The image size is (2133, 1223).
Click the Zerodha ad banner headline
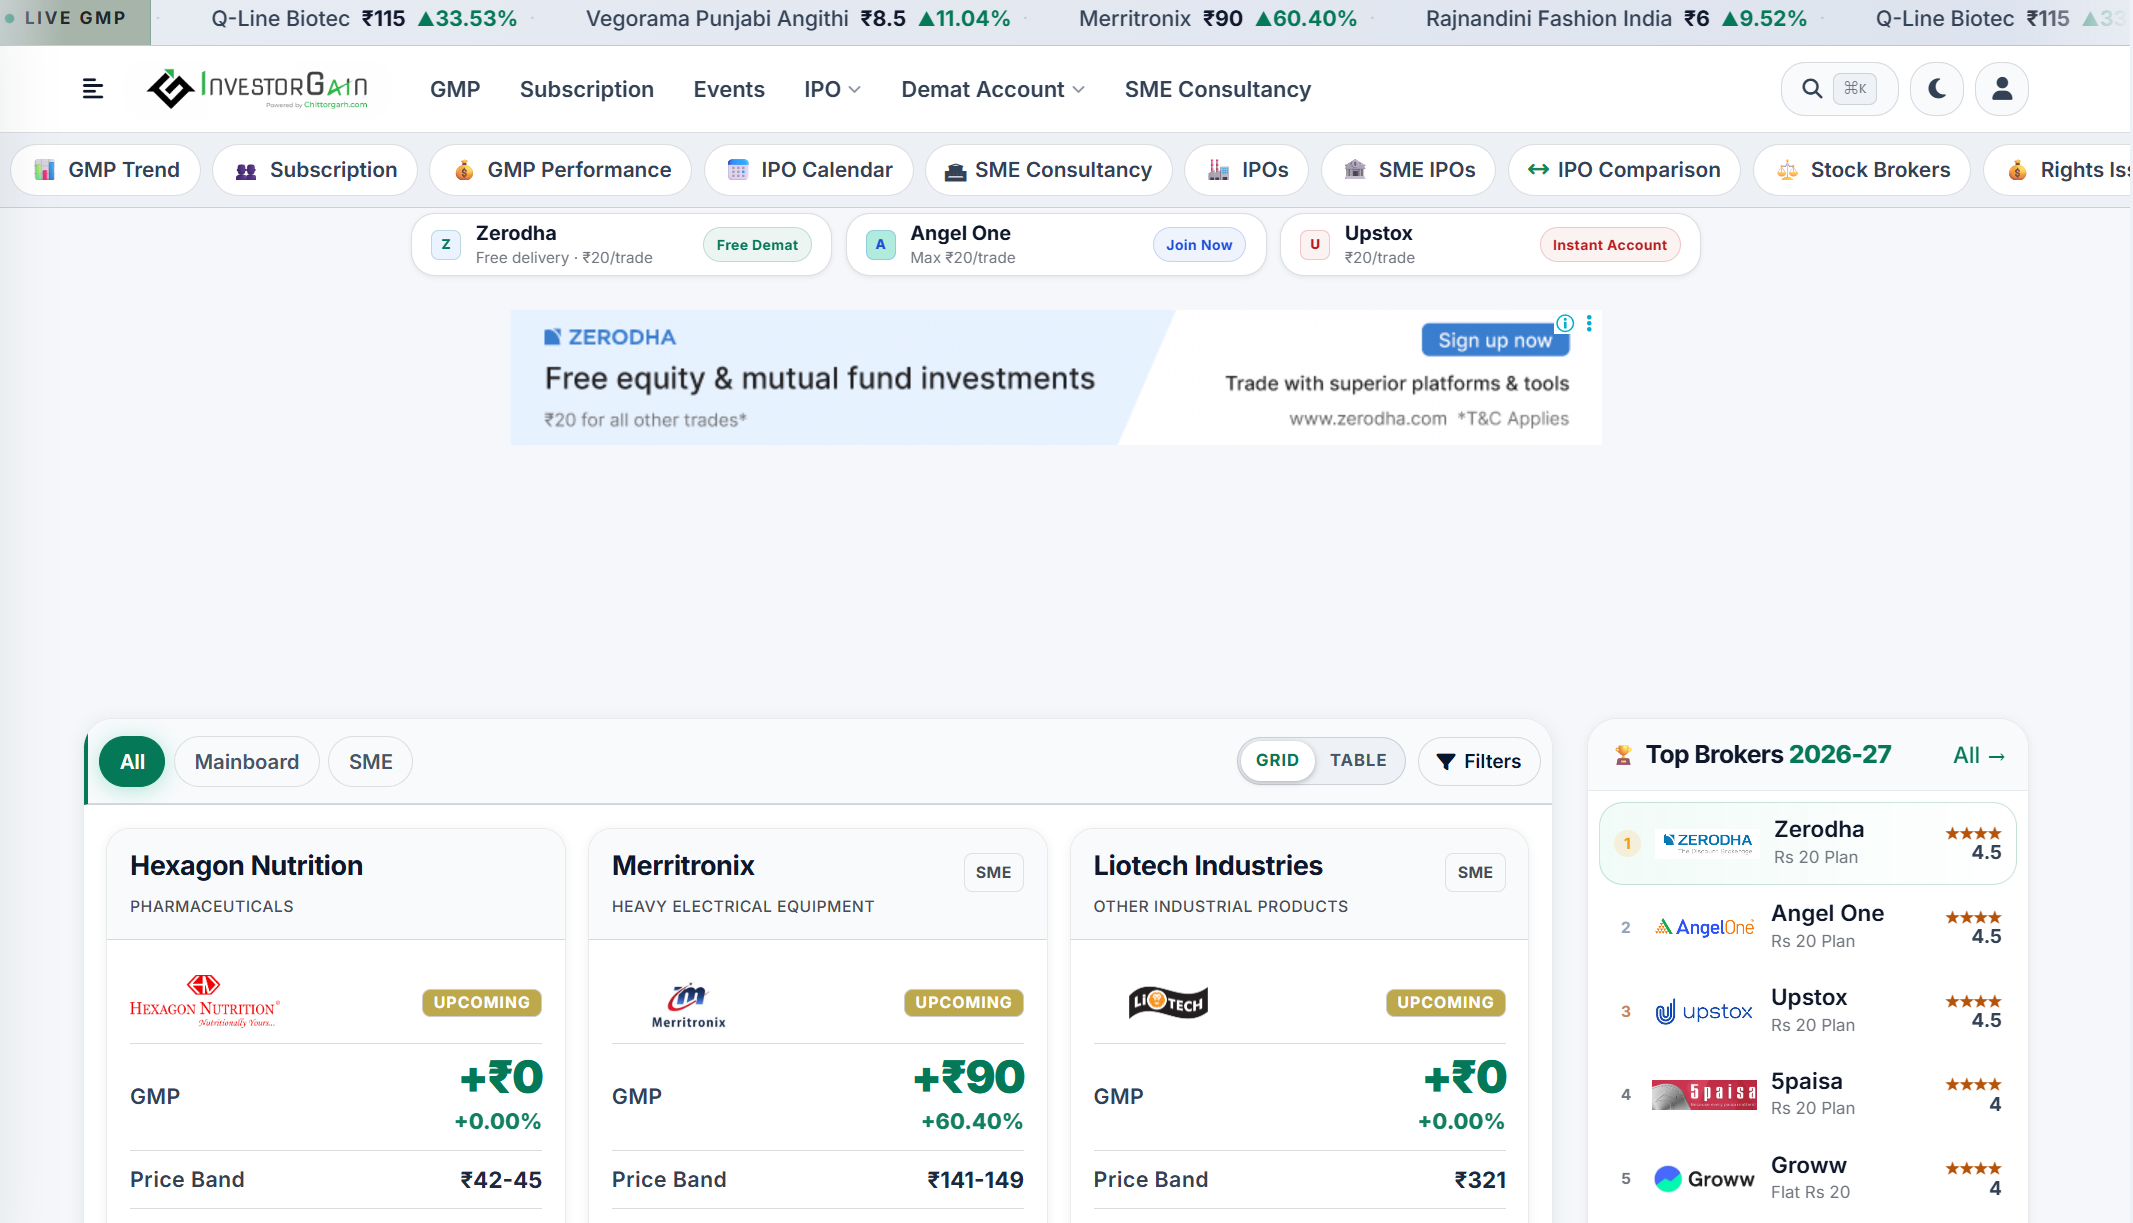[820, 378]
